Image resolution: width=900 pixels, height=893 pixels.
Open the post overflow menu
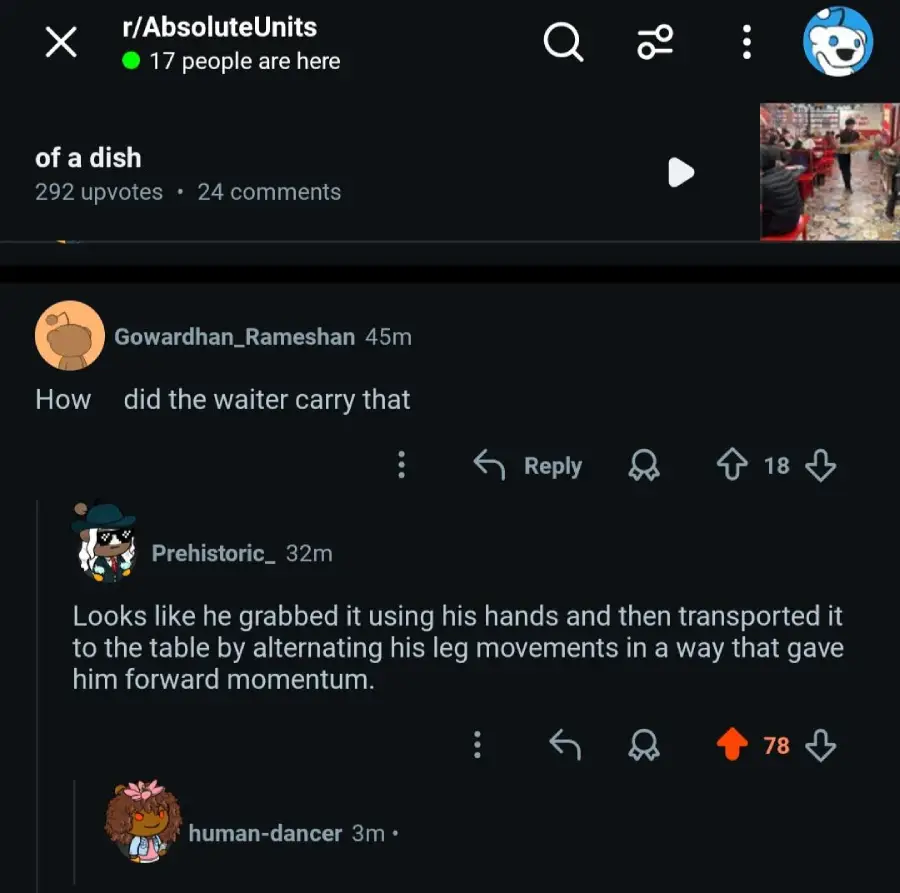[746, 42]
